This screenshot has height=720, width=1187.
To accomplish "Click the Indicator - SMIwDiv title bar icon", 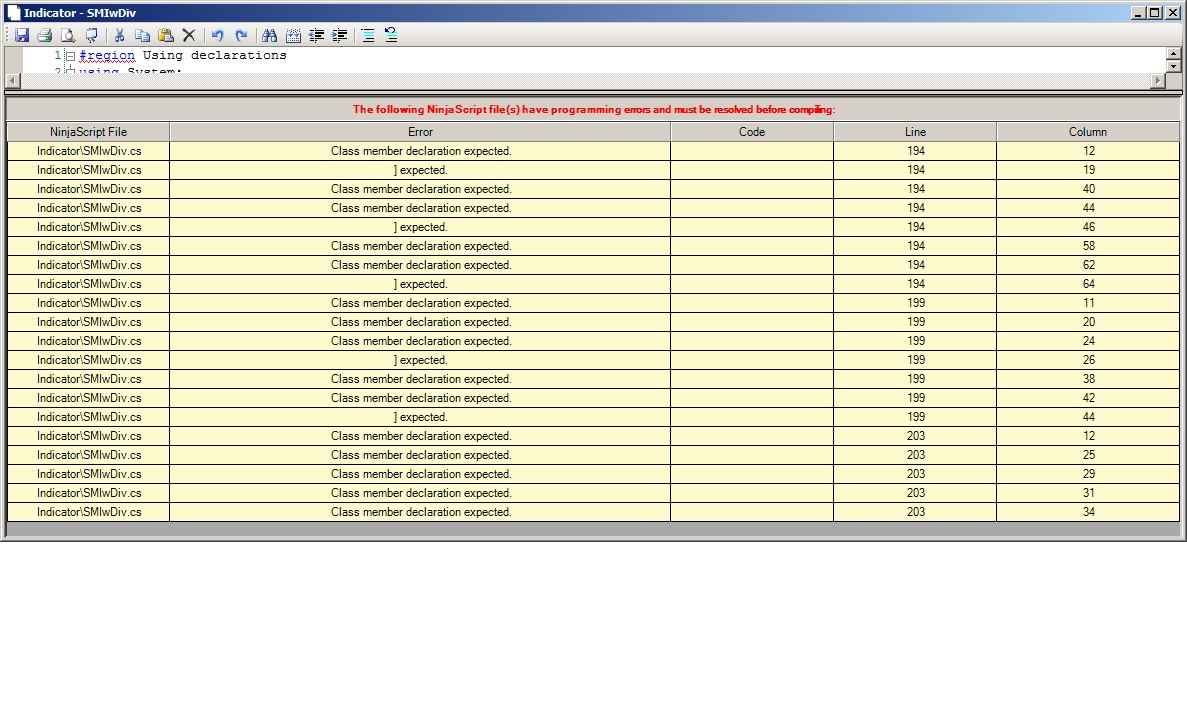I will coord(13,13).
